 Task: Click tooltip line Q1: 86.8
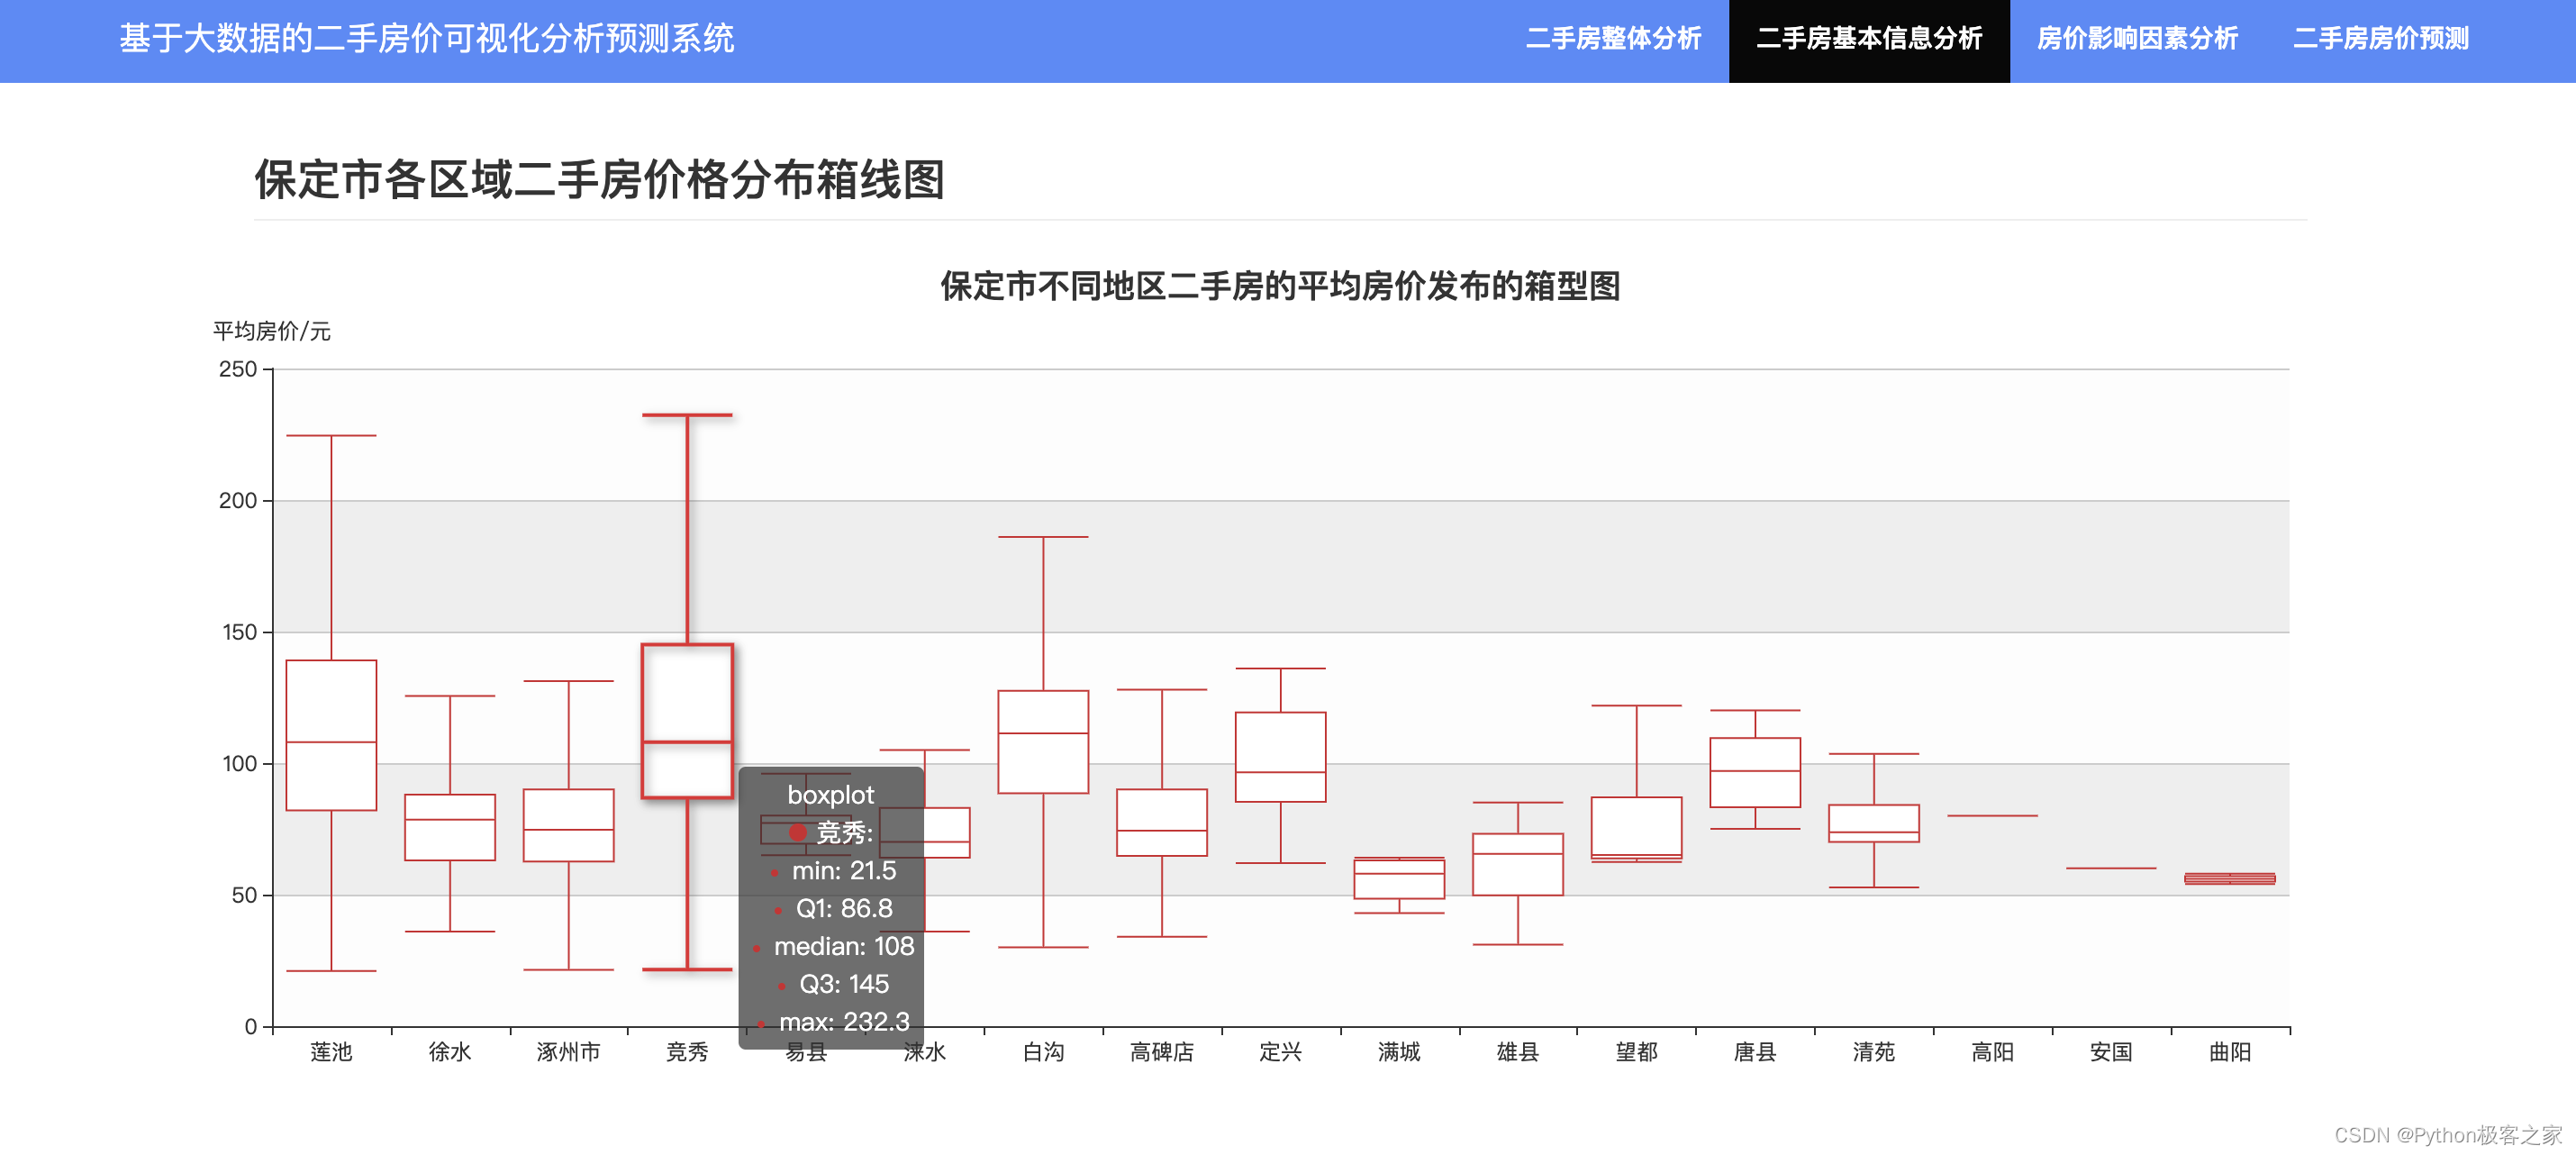pos(844,908)
